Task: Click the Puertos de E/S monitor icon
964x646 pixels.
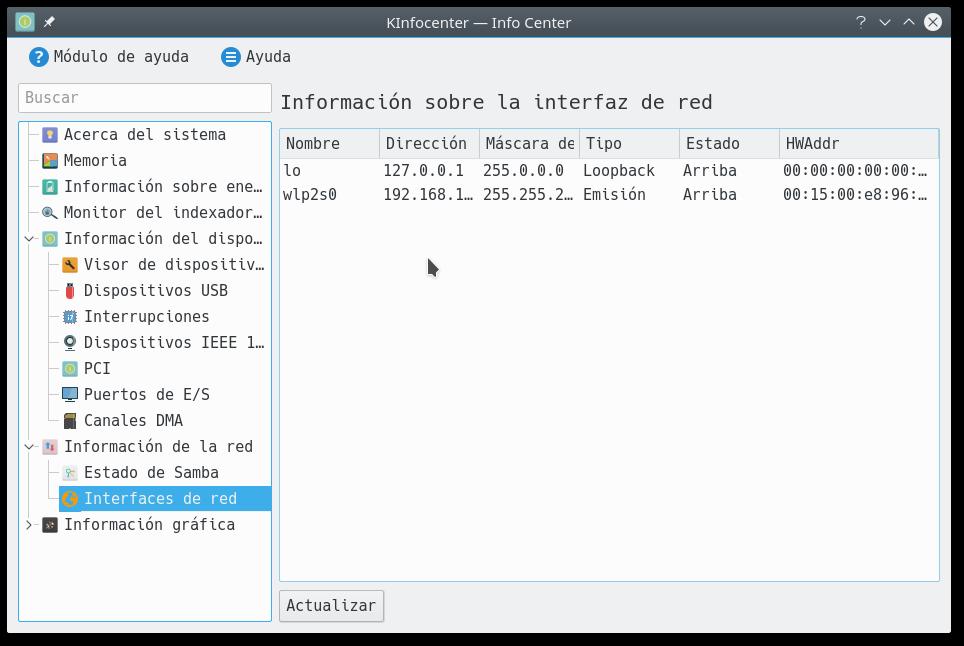Action: click(x=69, y=394)
